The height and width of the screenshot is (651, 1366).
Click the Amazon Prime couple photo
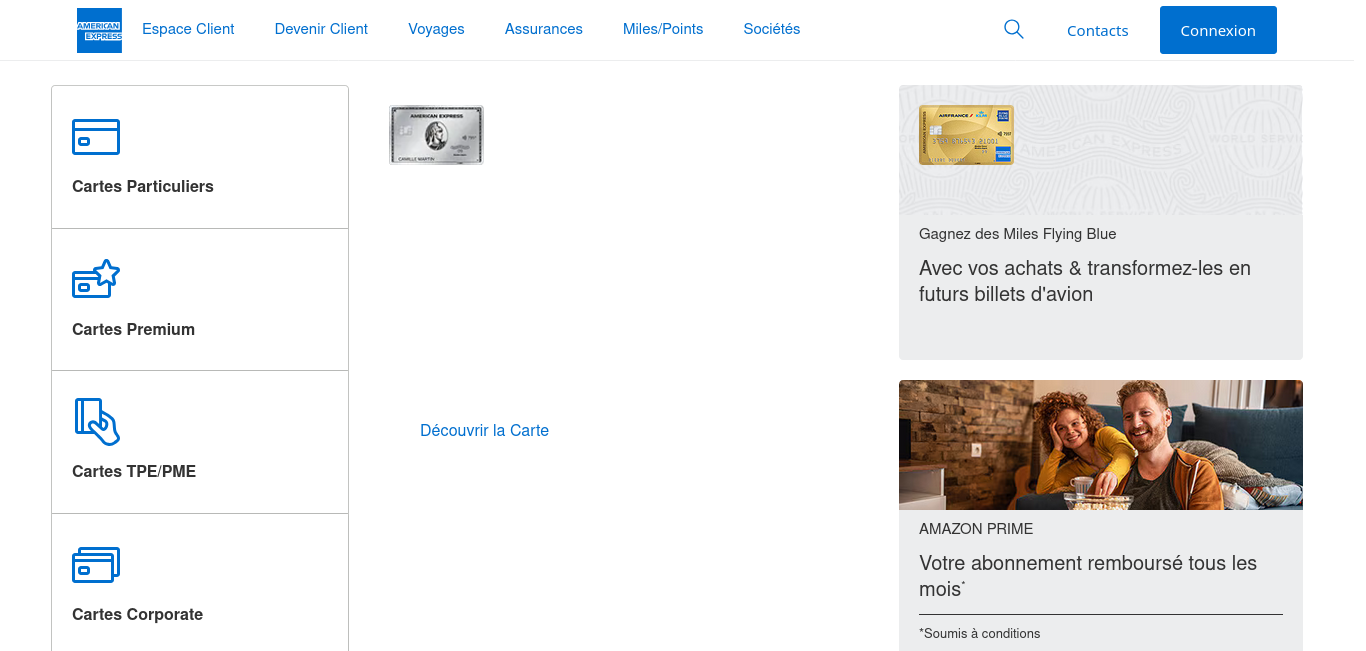tap(1101, 445)
